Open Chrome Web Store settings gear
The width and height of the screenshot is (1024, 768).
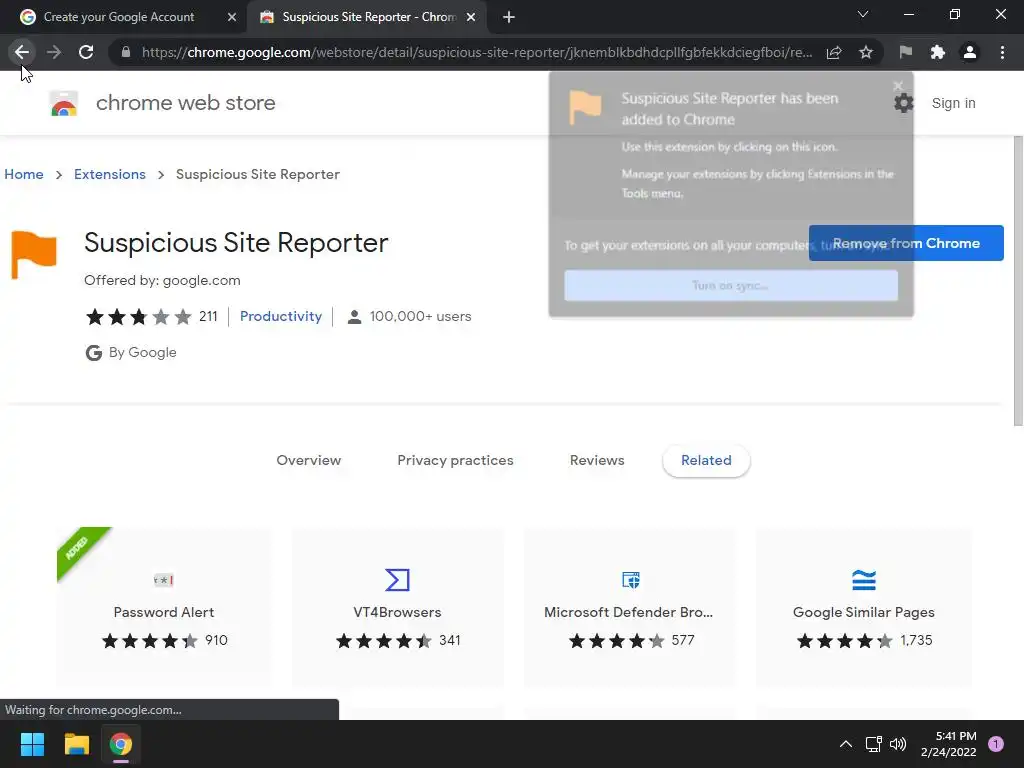click(x=904, y=103)
